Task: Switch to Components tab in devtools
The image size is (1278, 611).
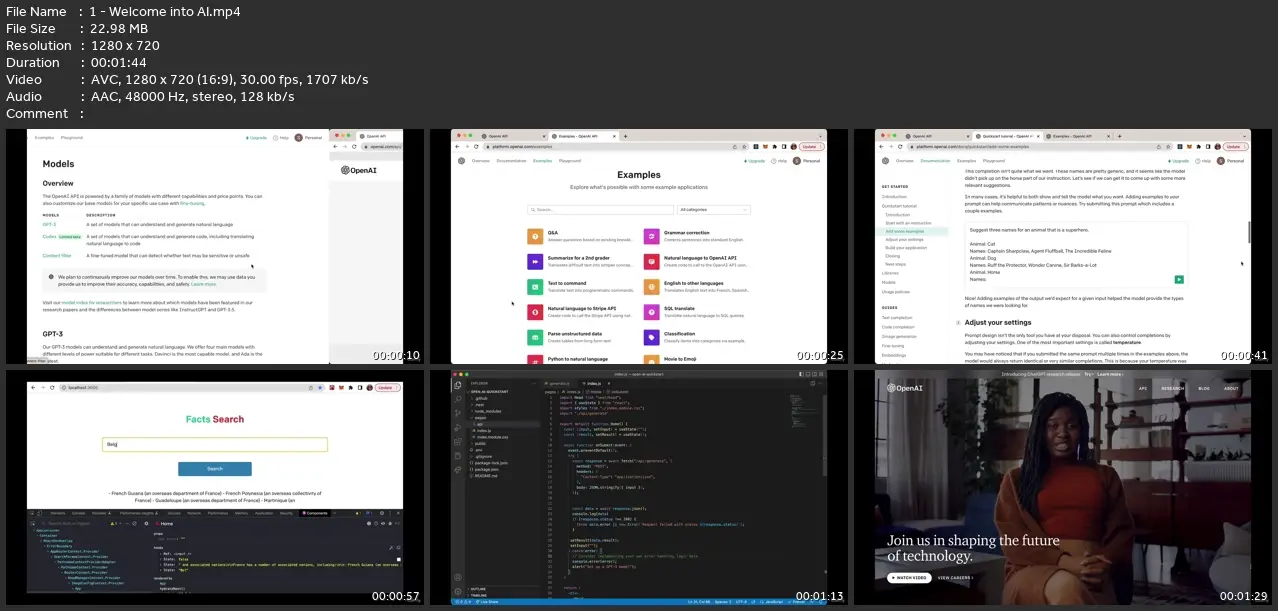Action: [316, 512]
